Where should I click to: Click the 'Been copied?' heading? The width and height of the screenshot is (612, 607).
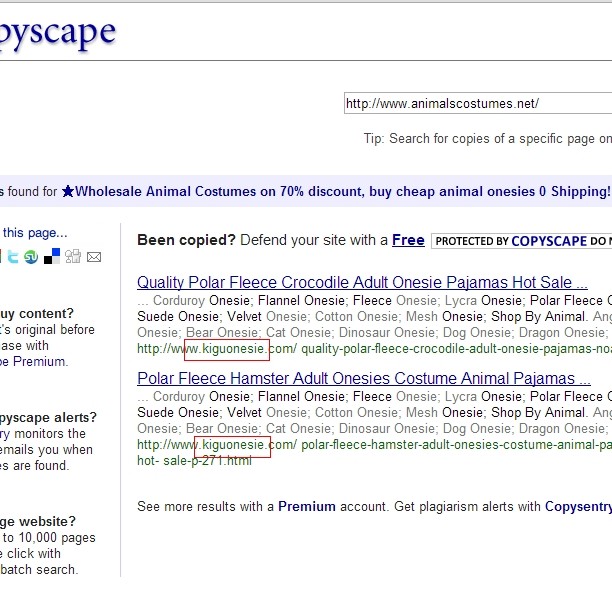[186, 240]
